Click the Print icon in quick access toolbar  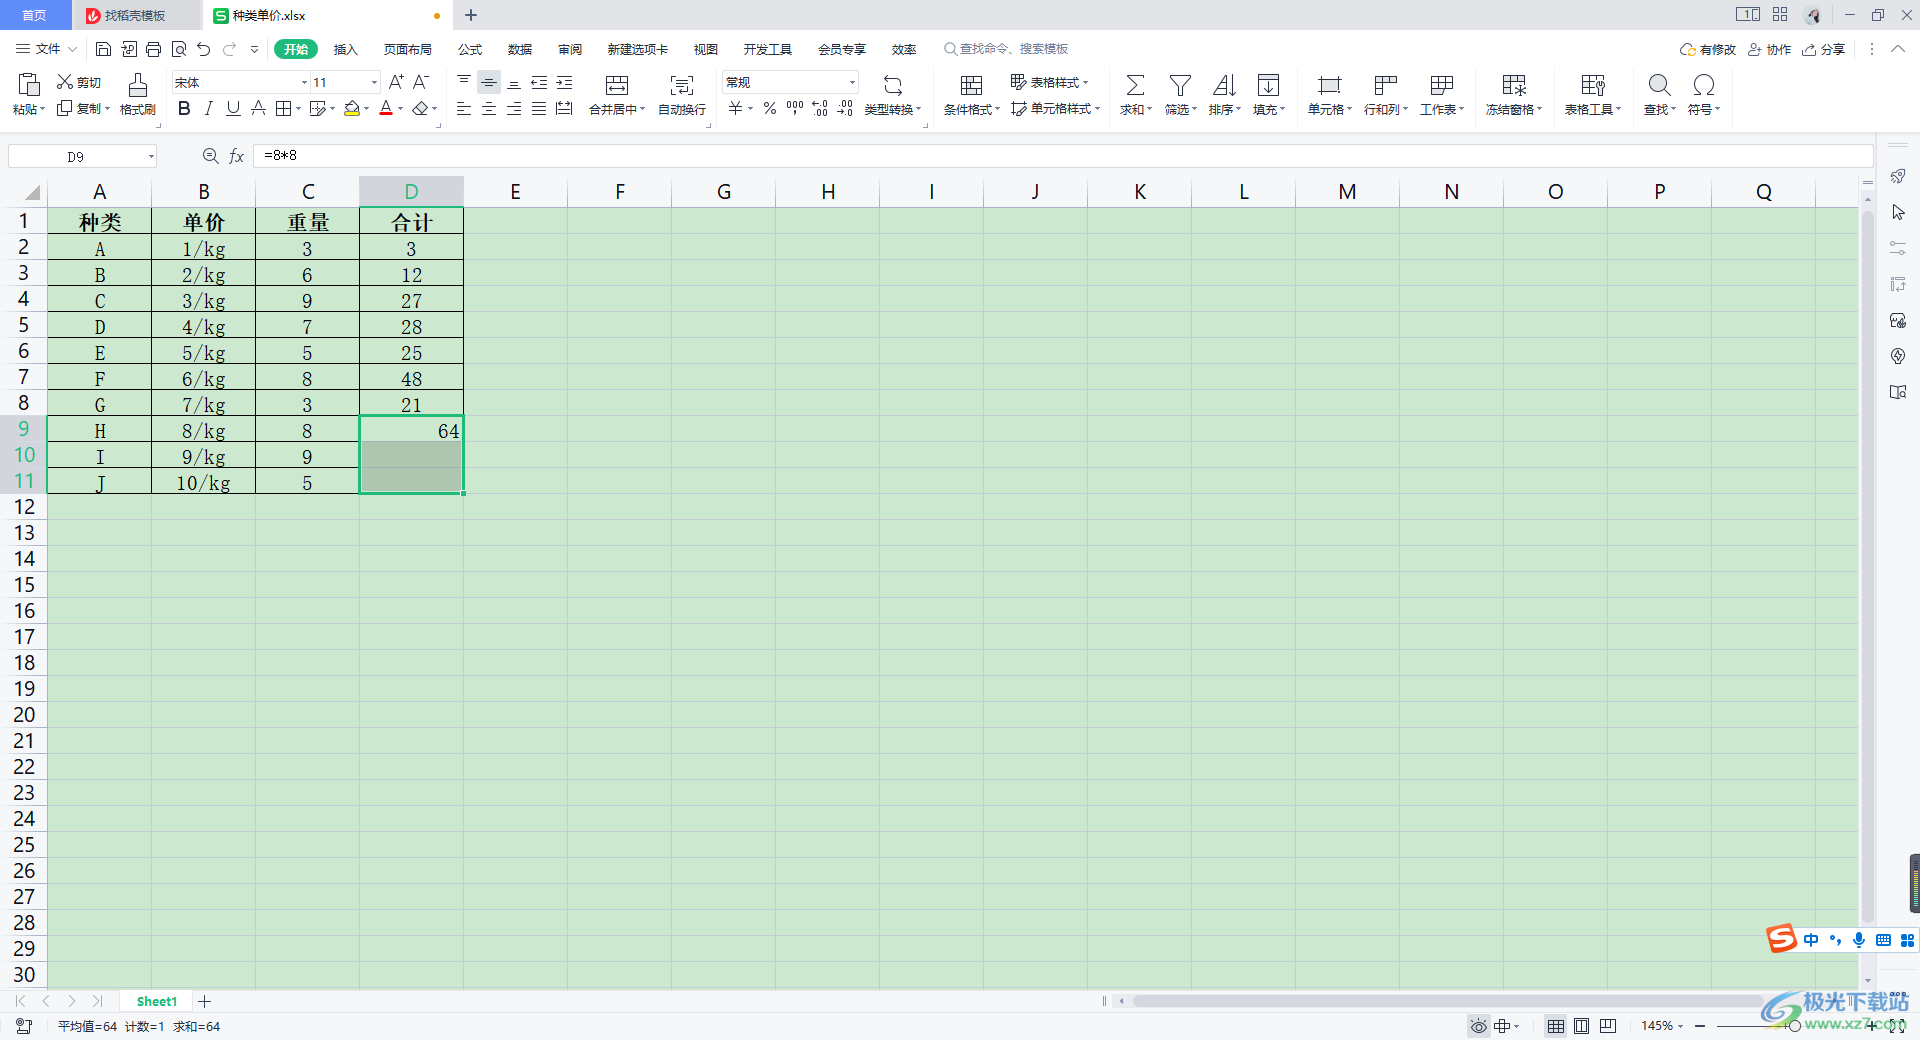tap(153, 49)
